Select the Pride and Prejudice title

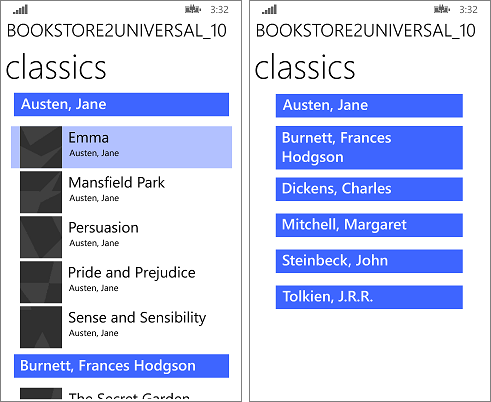132,273
